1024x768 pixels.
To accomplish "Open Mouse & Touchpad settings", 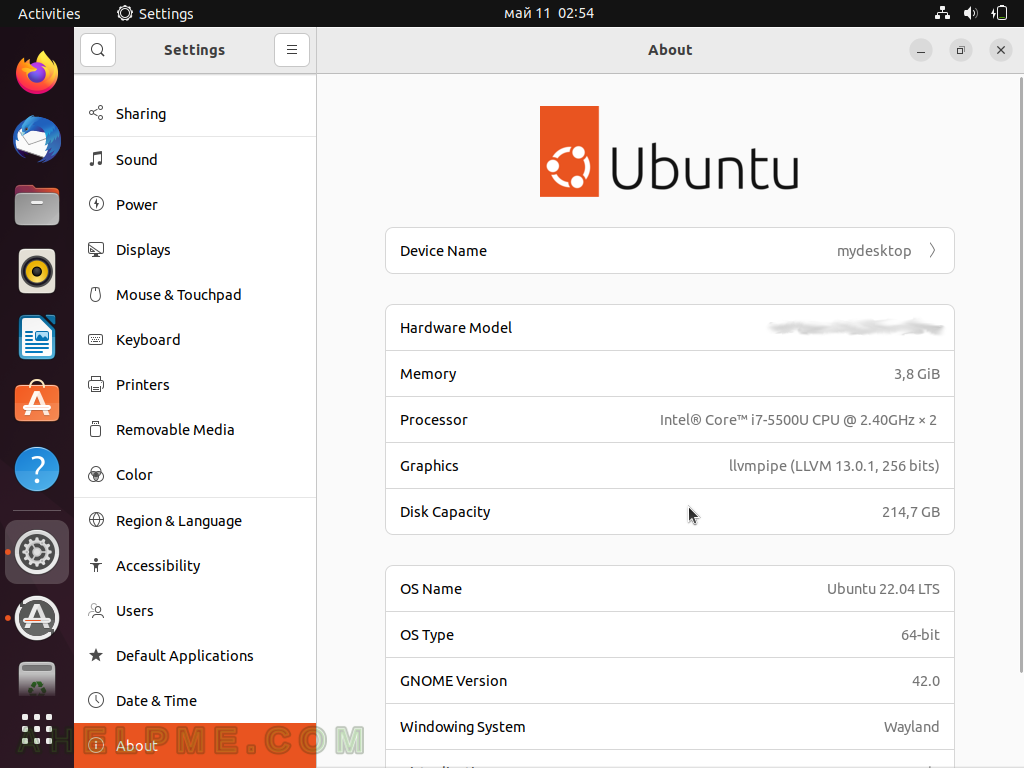I will (195, 295).
